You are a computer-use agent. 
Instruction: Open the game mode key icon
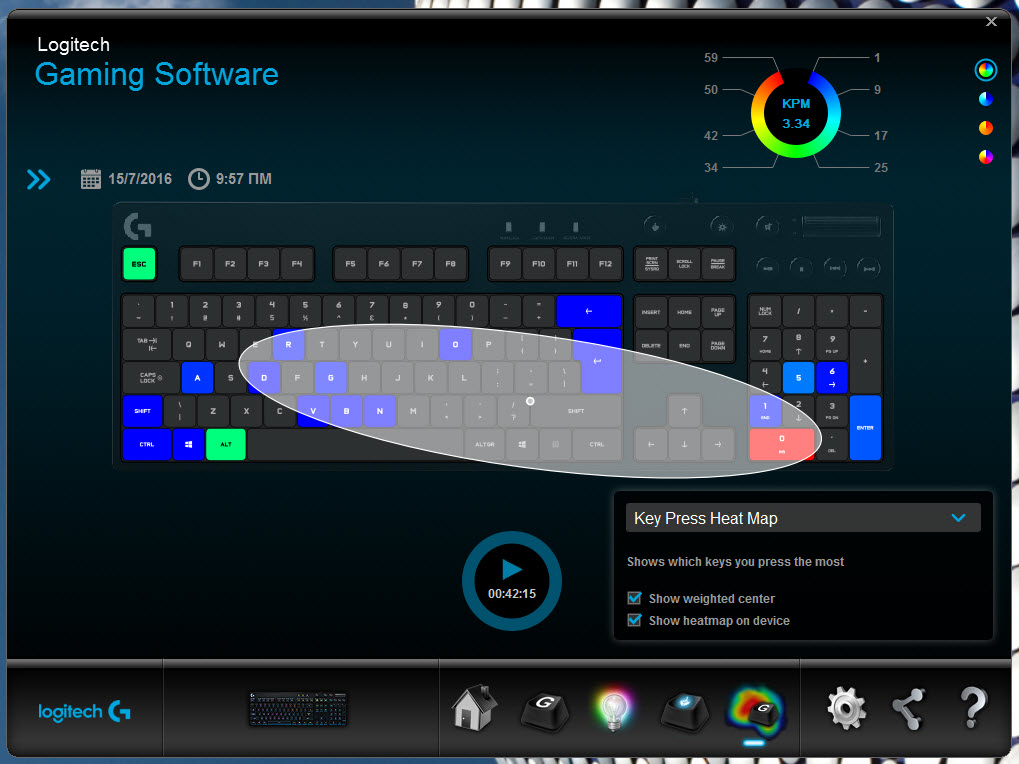[685, 711]
